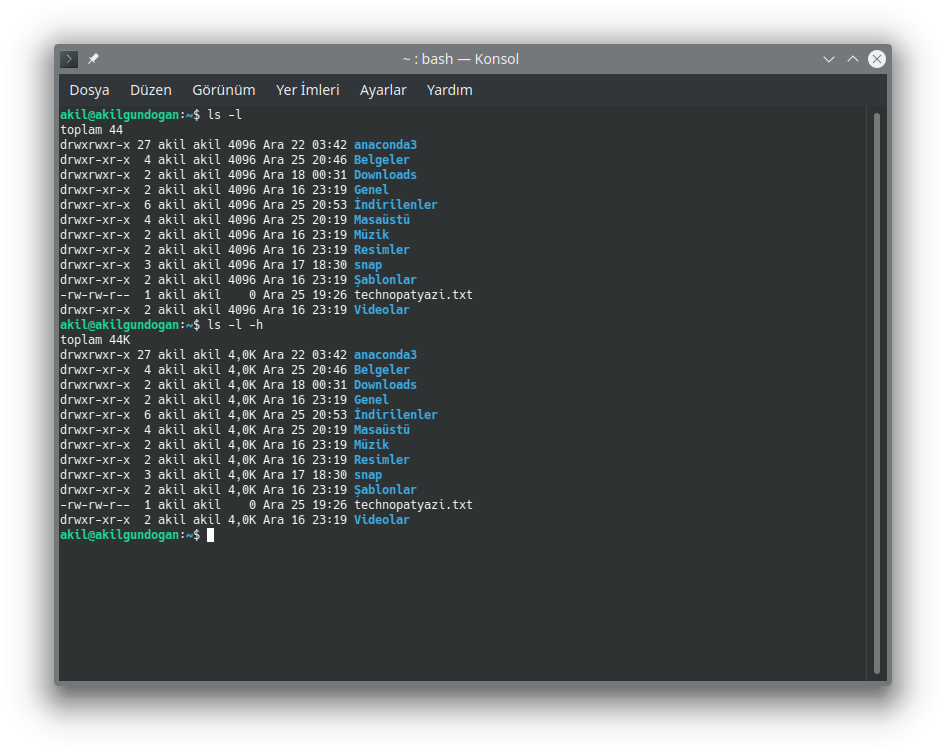Open the Dosya menu
Viewport: 946px width, 753px height.
89,90
